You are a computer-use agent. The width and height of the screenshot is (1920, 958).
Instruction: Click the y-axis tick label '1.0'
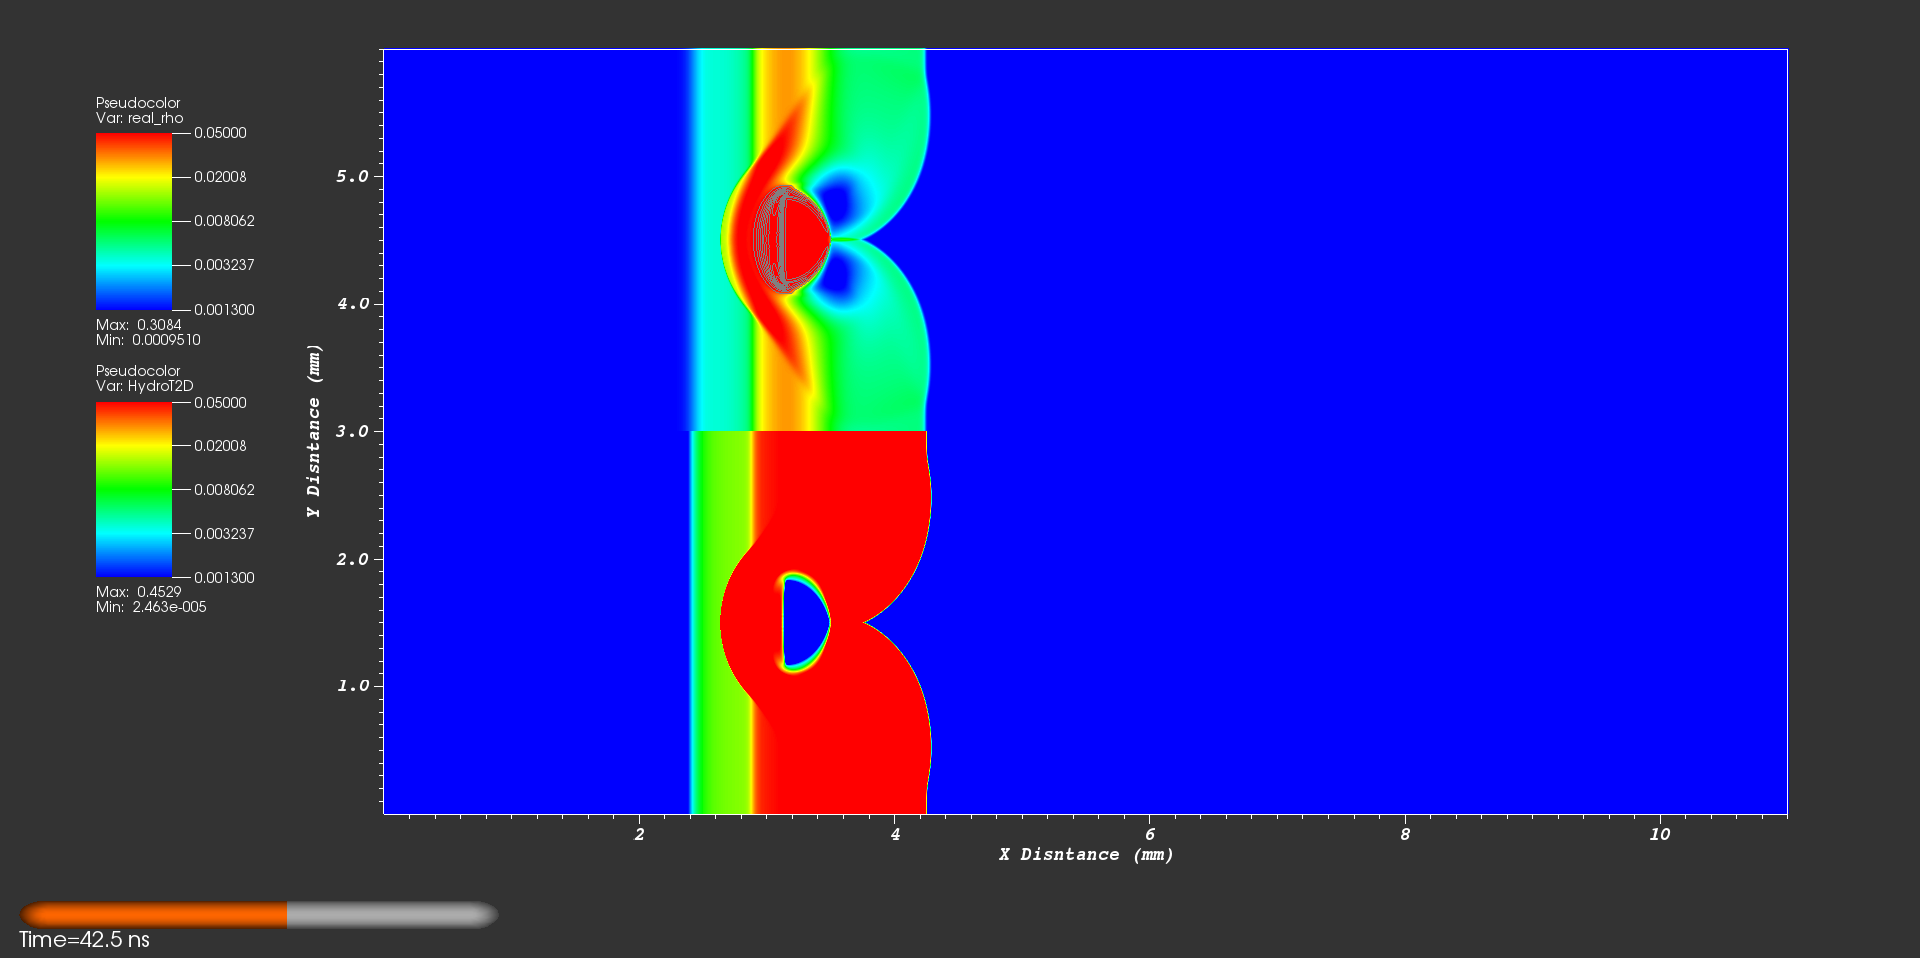pos(352,686)
